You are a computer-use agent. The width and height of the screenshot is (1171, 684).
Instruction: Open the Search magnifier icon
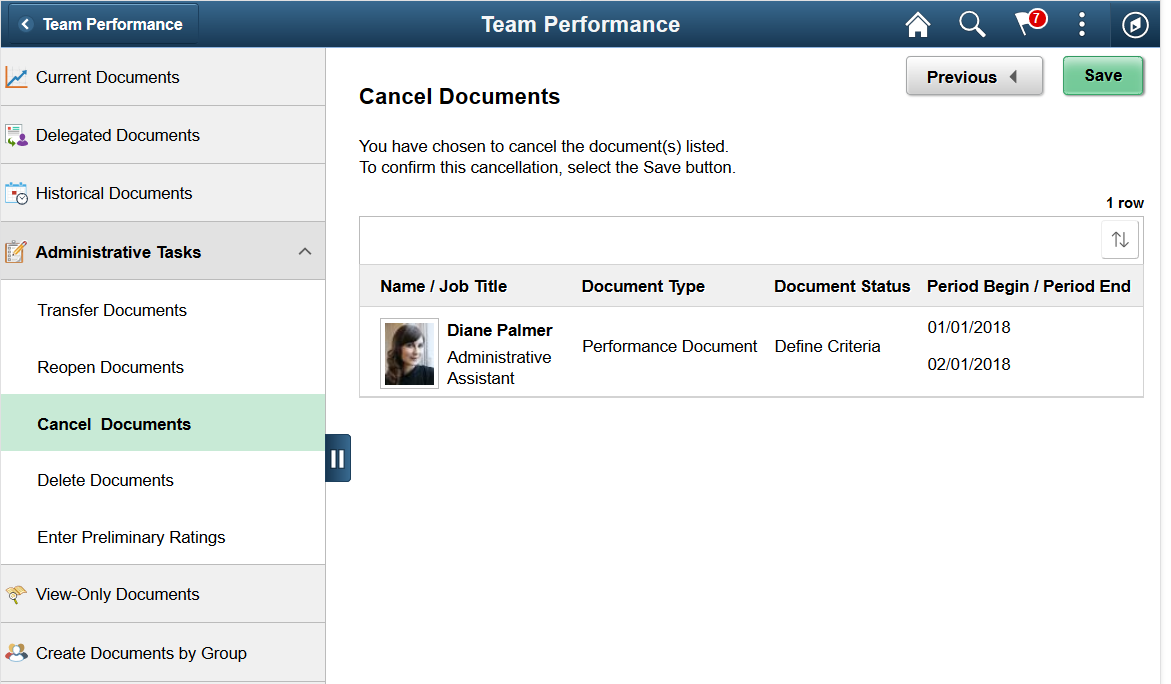(972, 25)
